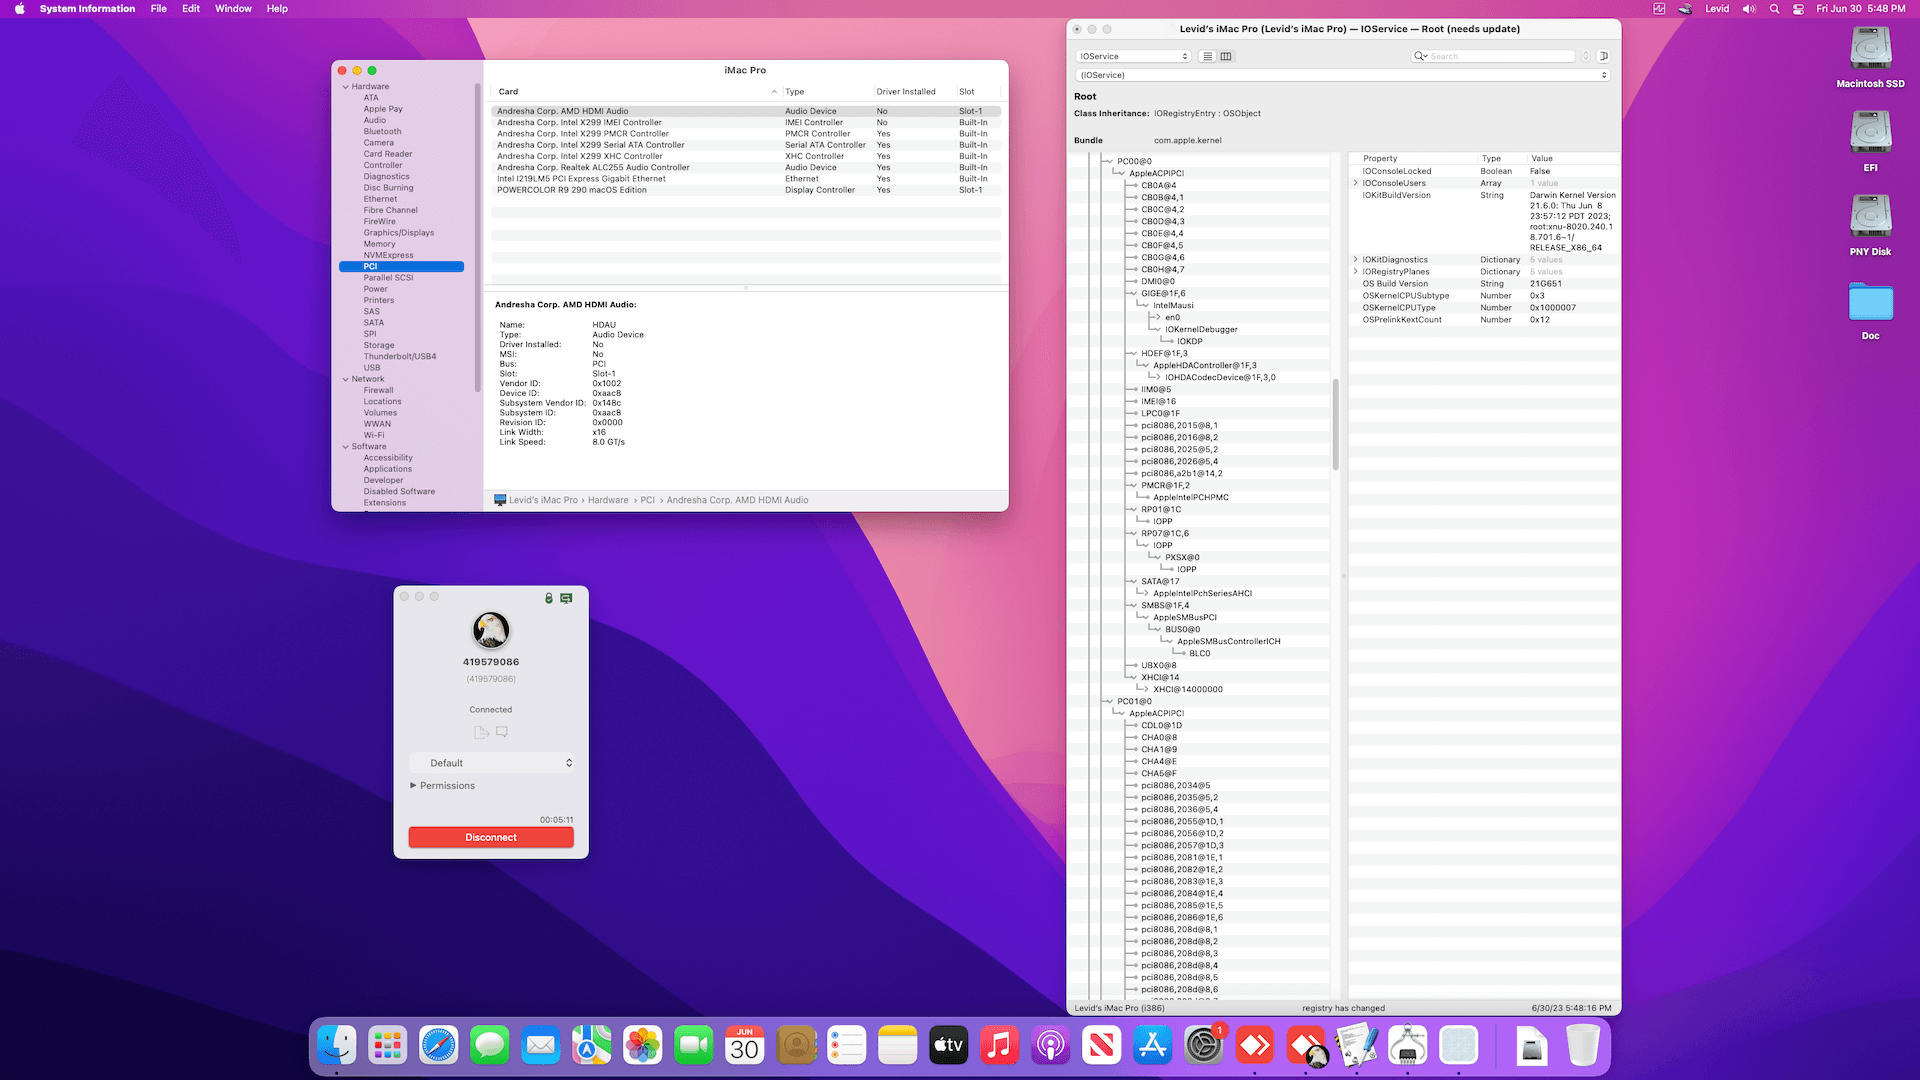Open the Default profile dropdown in AnyDesk

[x=491, y=763]
